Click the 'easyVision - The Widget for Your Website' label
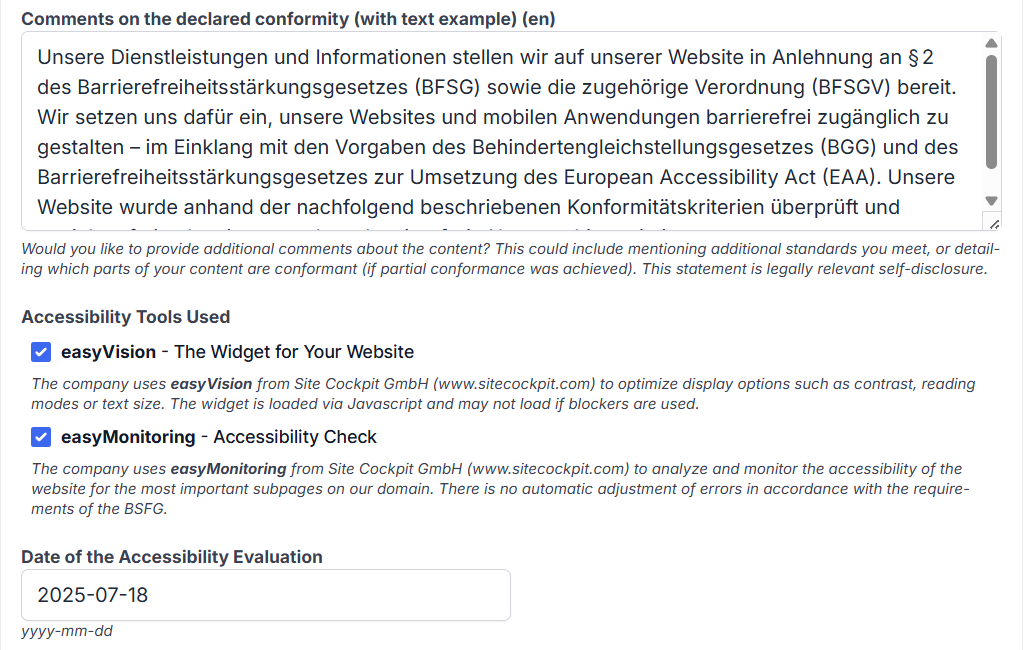The width and height of the screenshot is (1023, 650). pos(237,352)
